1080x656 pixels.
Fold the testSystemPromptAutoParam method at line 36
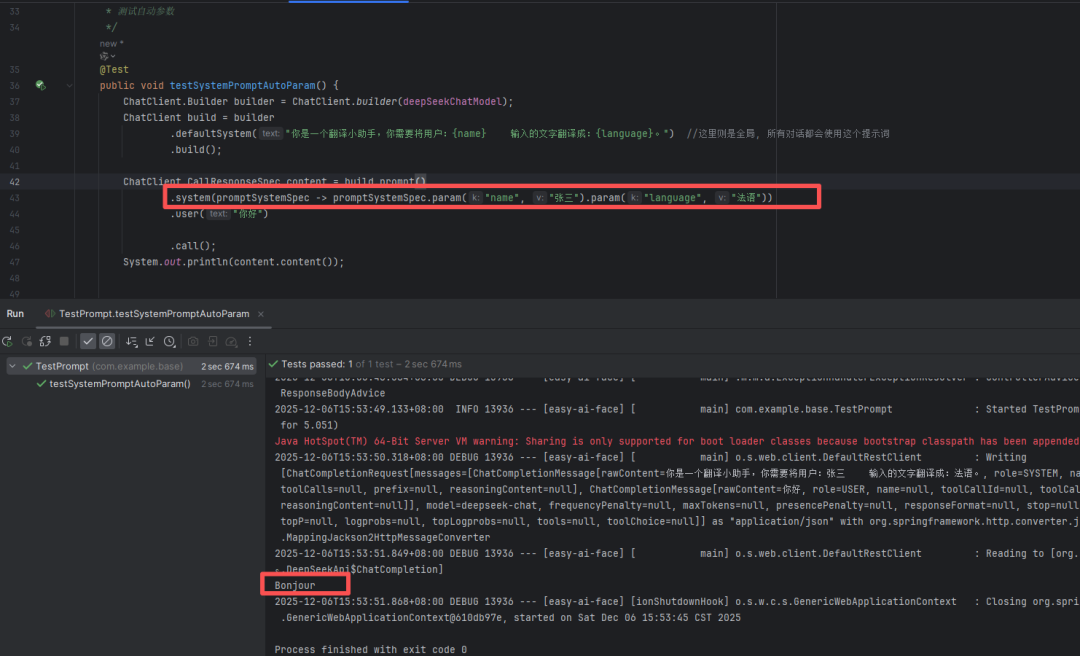70,86
